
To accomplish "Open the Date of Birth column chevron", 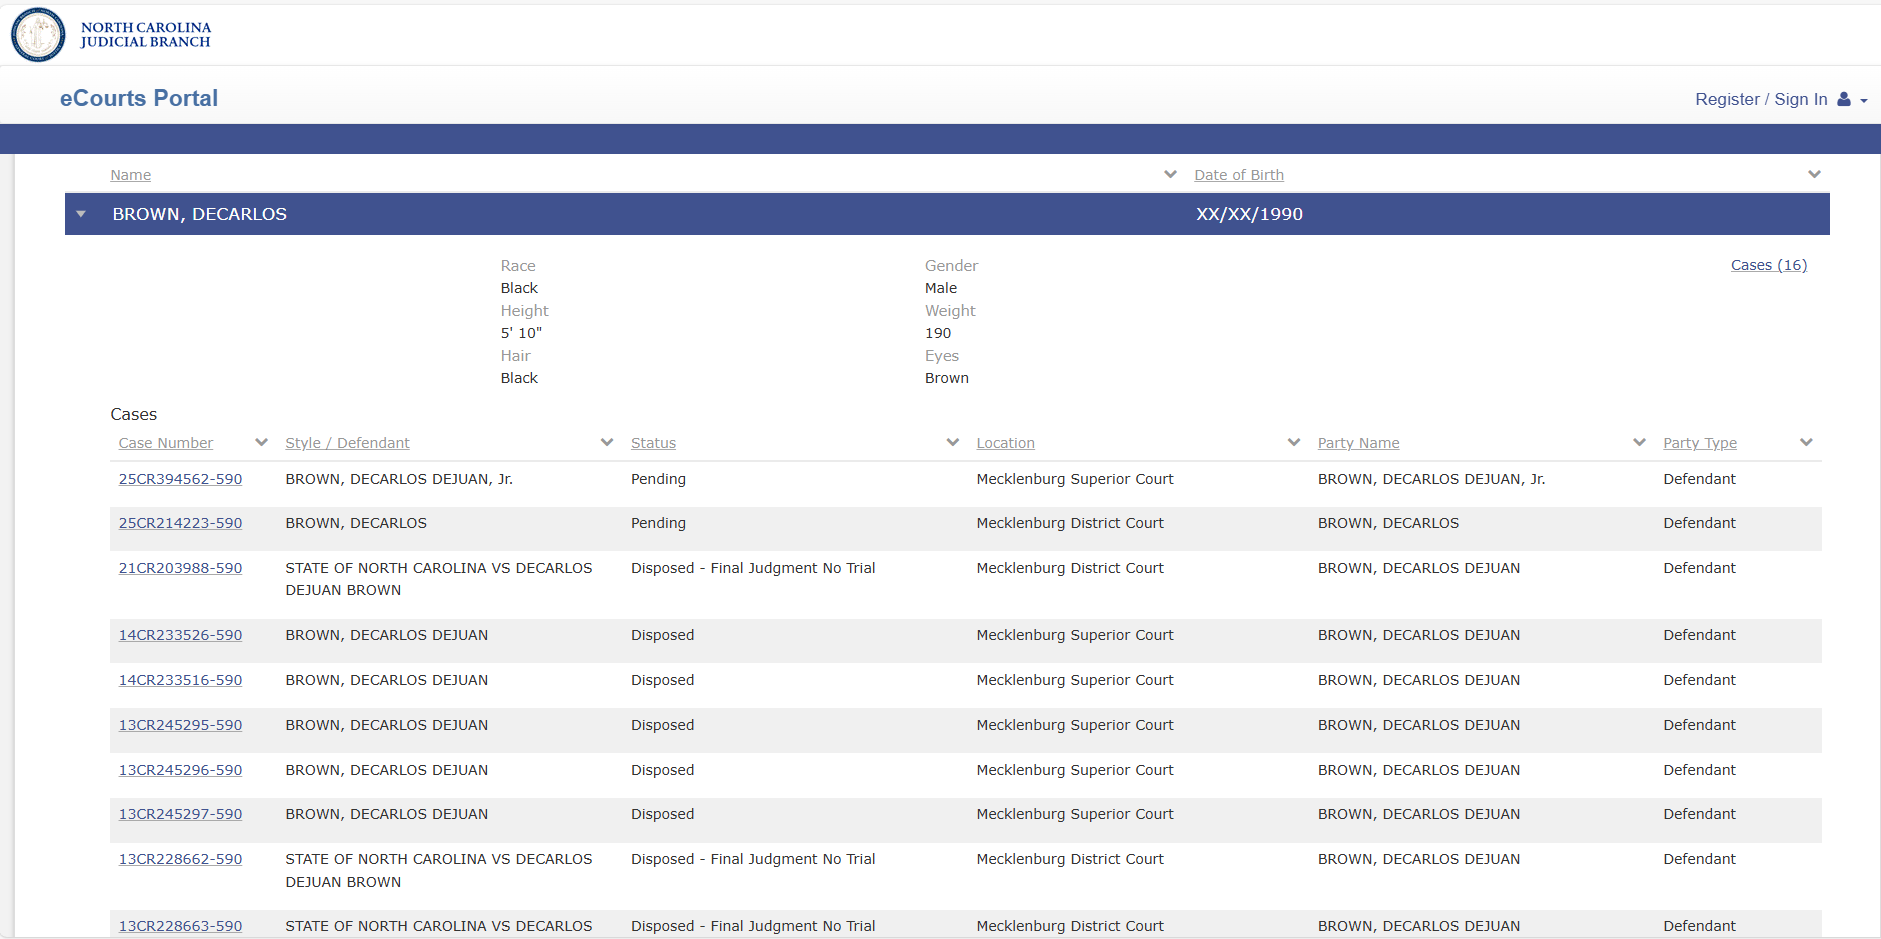I will (1814, 174).
